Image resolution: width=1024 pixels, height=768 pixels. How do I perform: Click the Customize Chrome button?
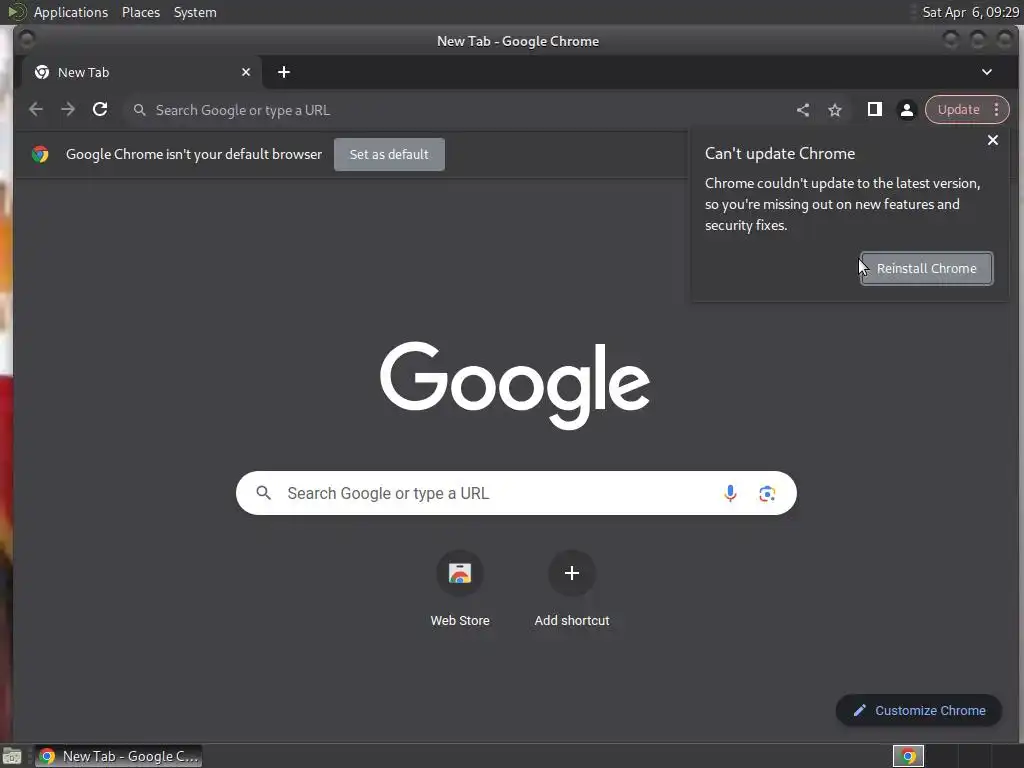919,711
